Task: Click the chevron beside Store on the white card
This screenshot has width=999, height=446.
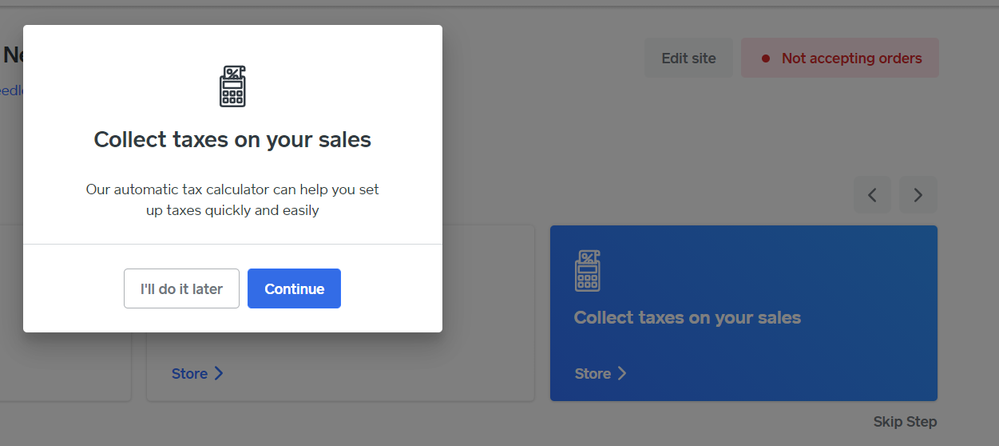Action: pos(219,373)
